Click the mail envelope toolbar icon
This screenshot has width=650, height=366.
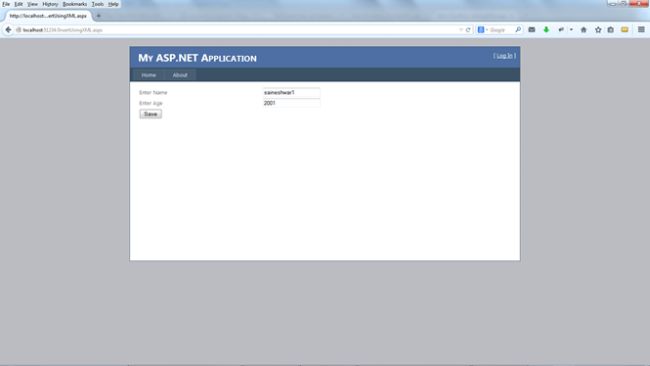531,30
